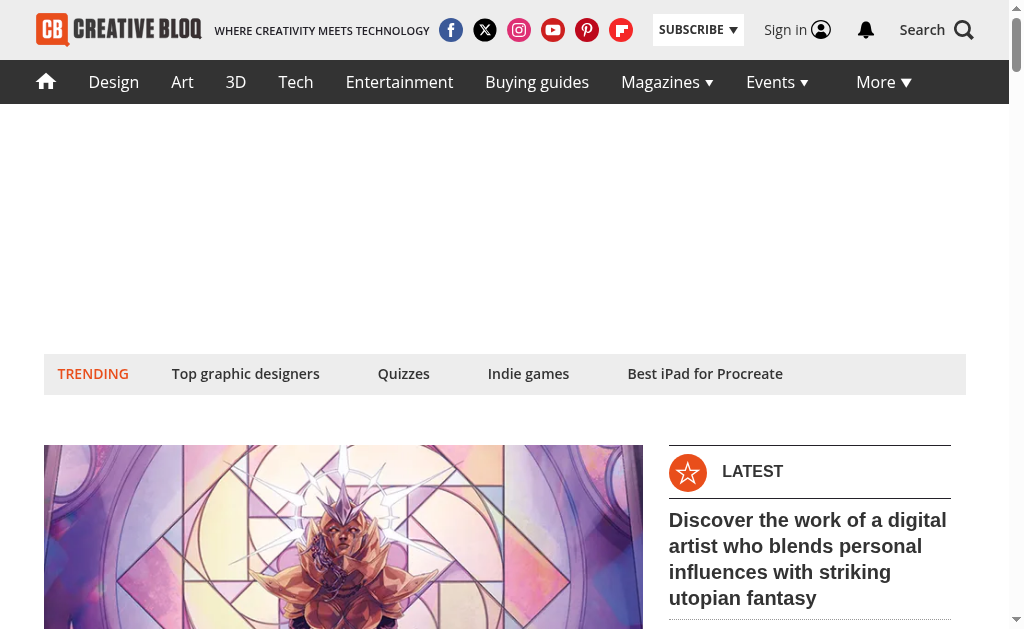This screenshot has height=629, width=1024.
Task: Click the scrollbar up arrow
Action: (1016, 8)
